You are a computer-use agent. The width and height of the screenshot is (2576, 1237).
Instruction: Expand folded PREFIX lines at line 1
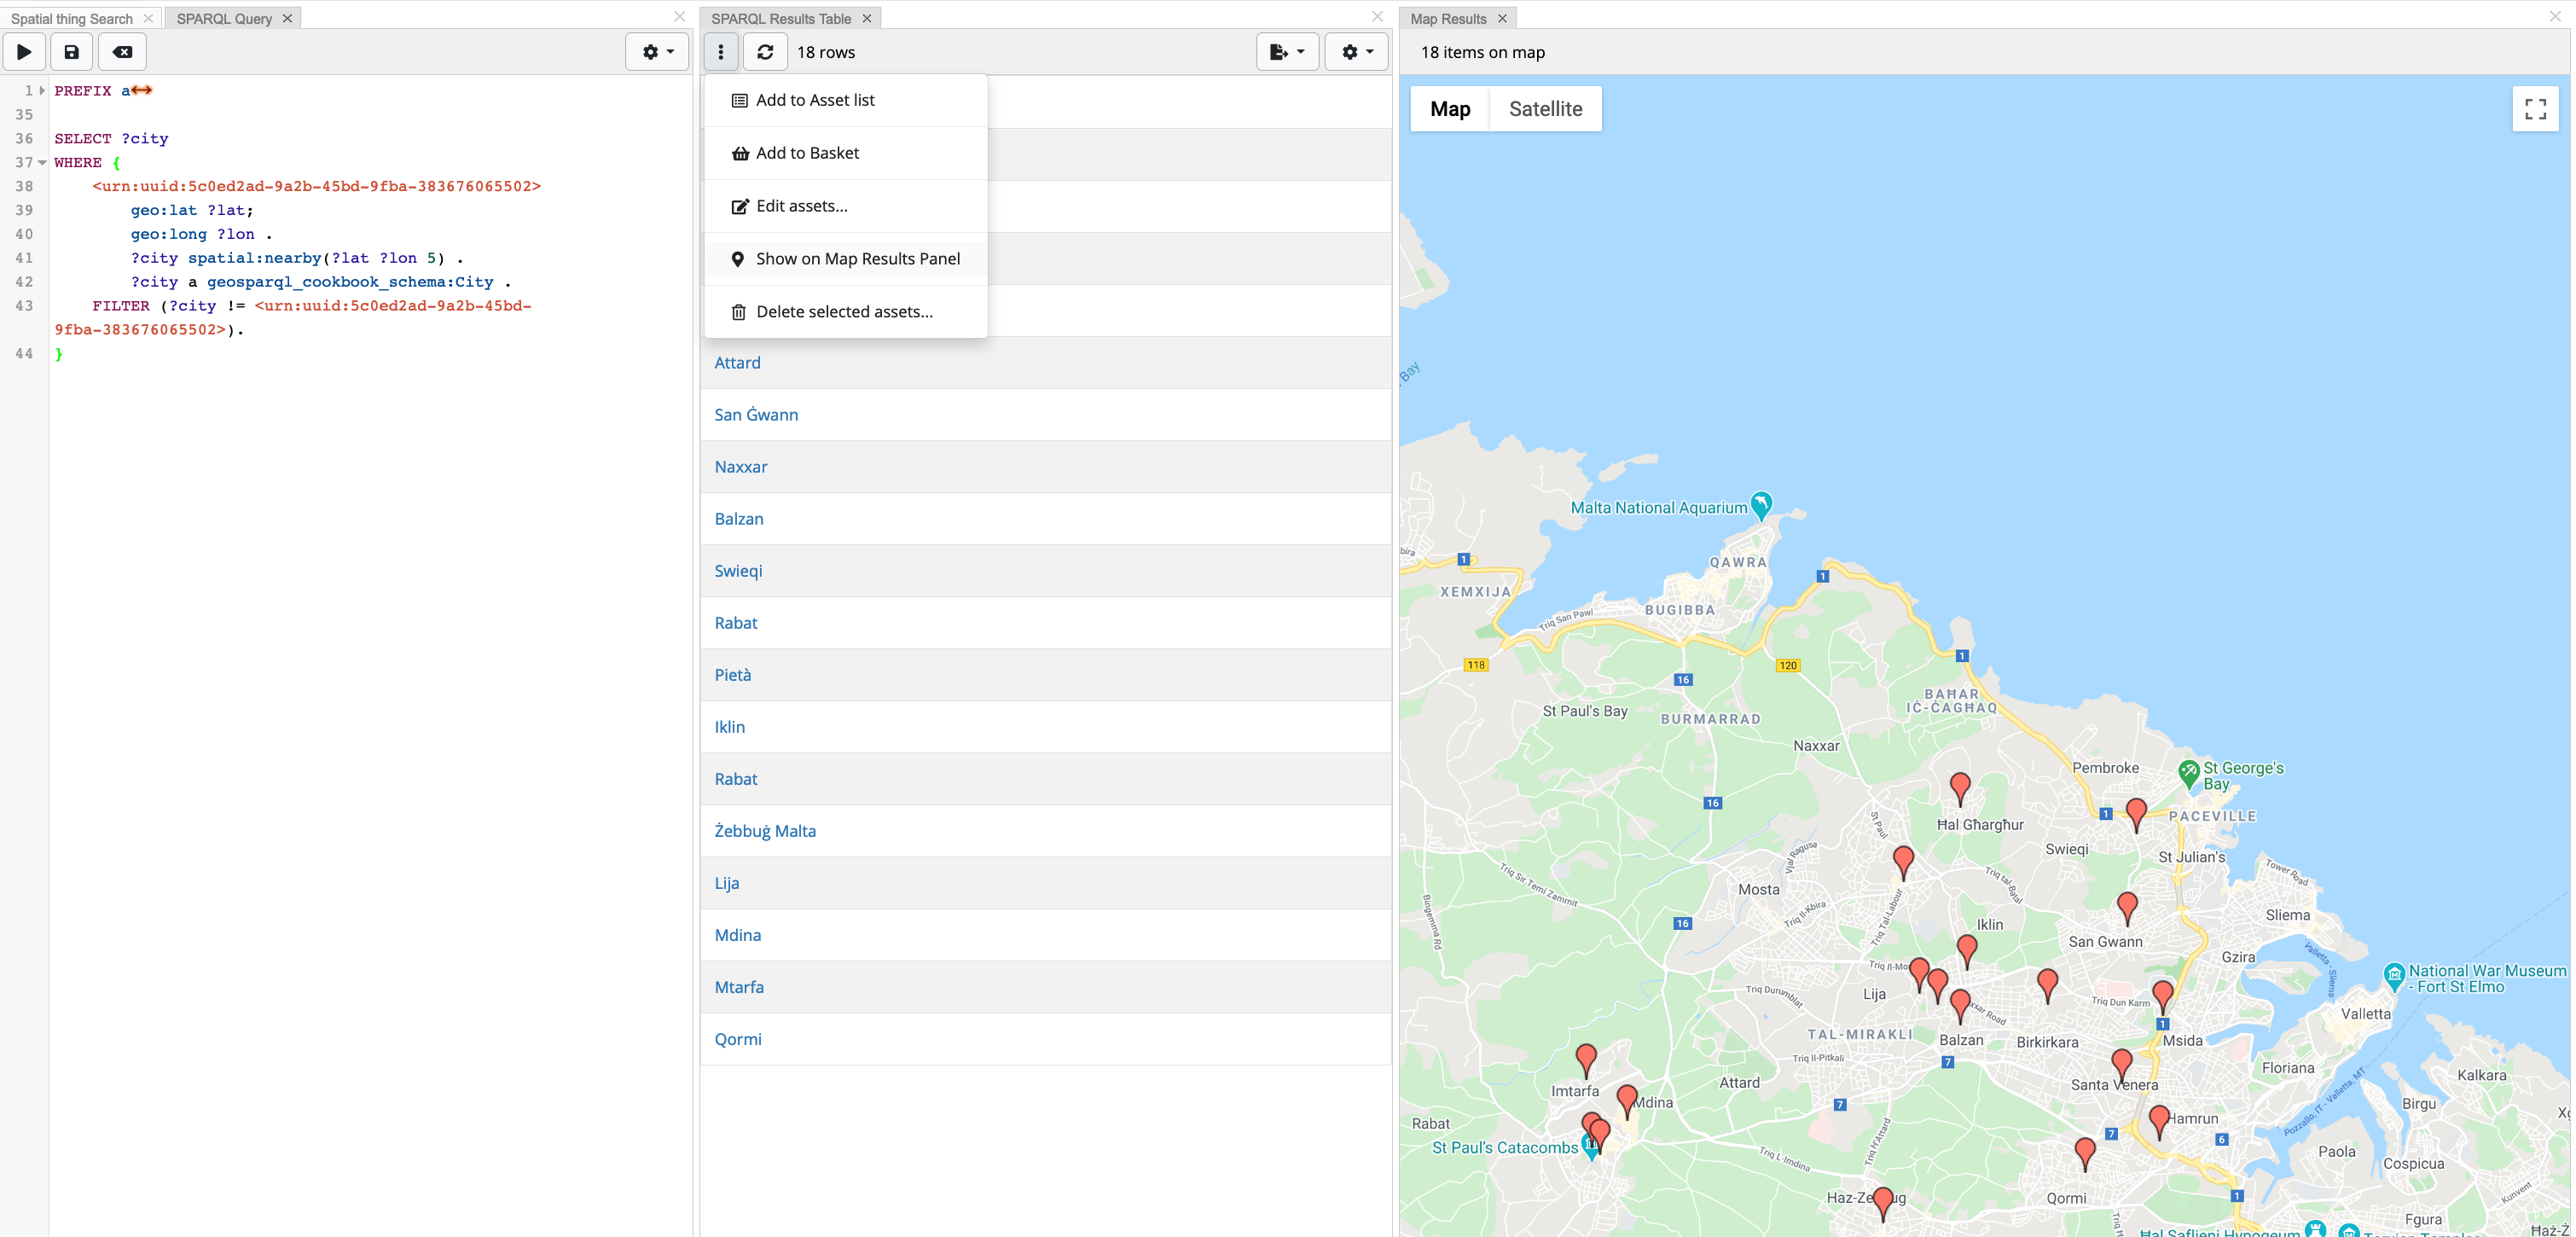point(42,90)
